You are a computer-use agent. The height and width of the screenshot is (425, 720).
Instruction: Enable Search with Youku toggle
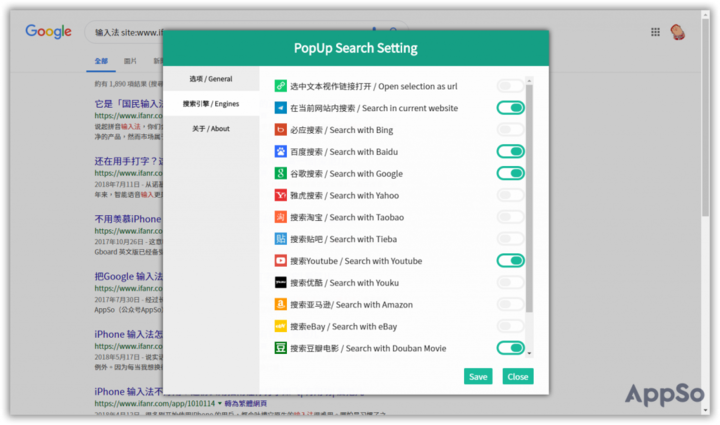click(510, 282)
